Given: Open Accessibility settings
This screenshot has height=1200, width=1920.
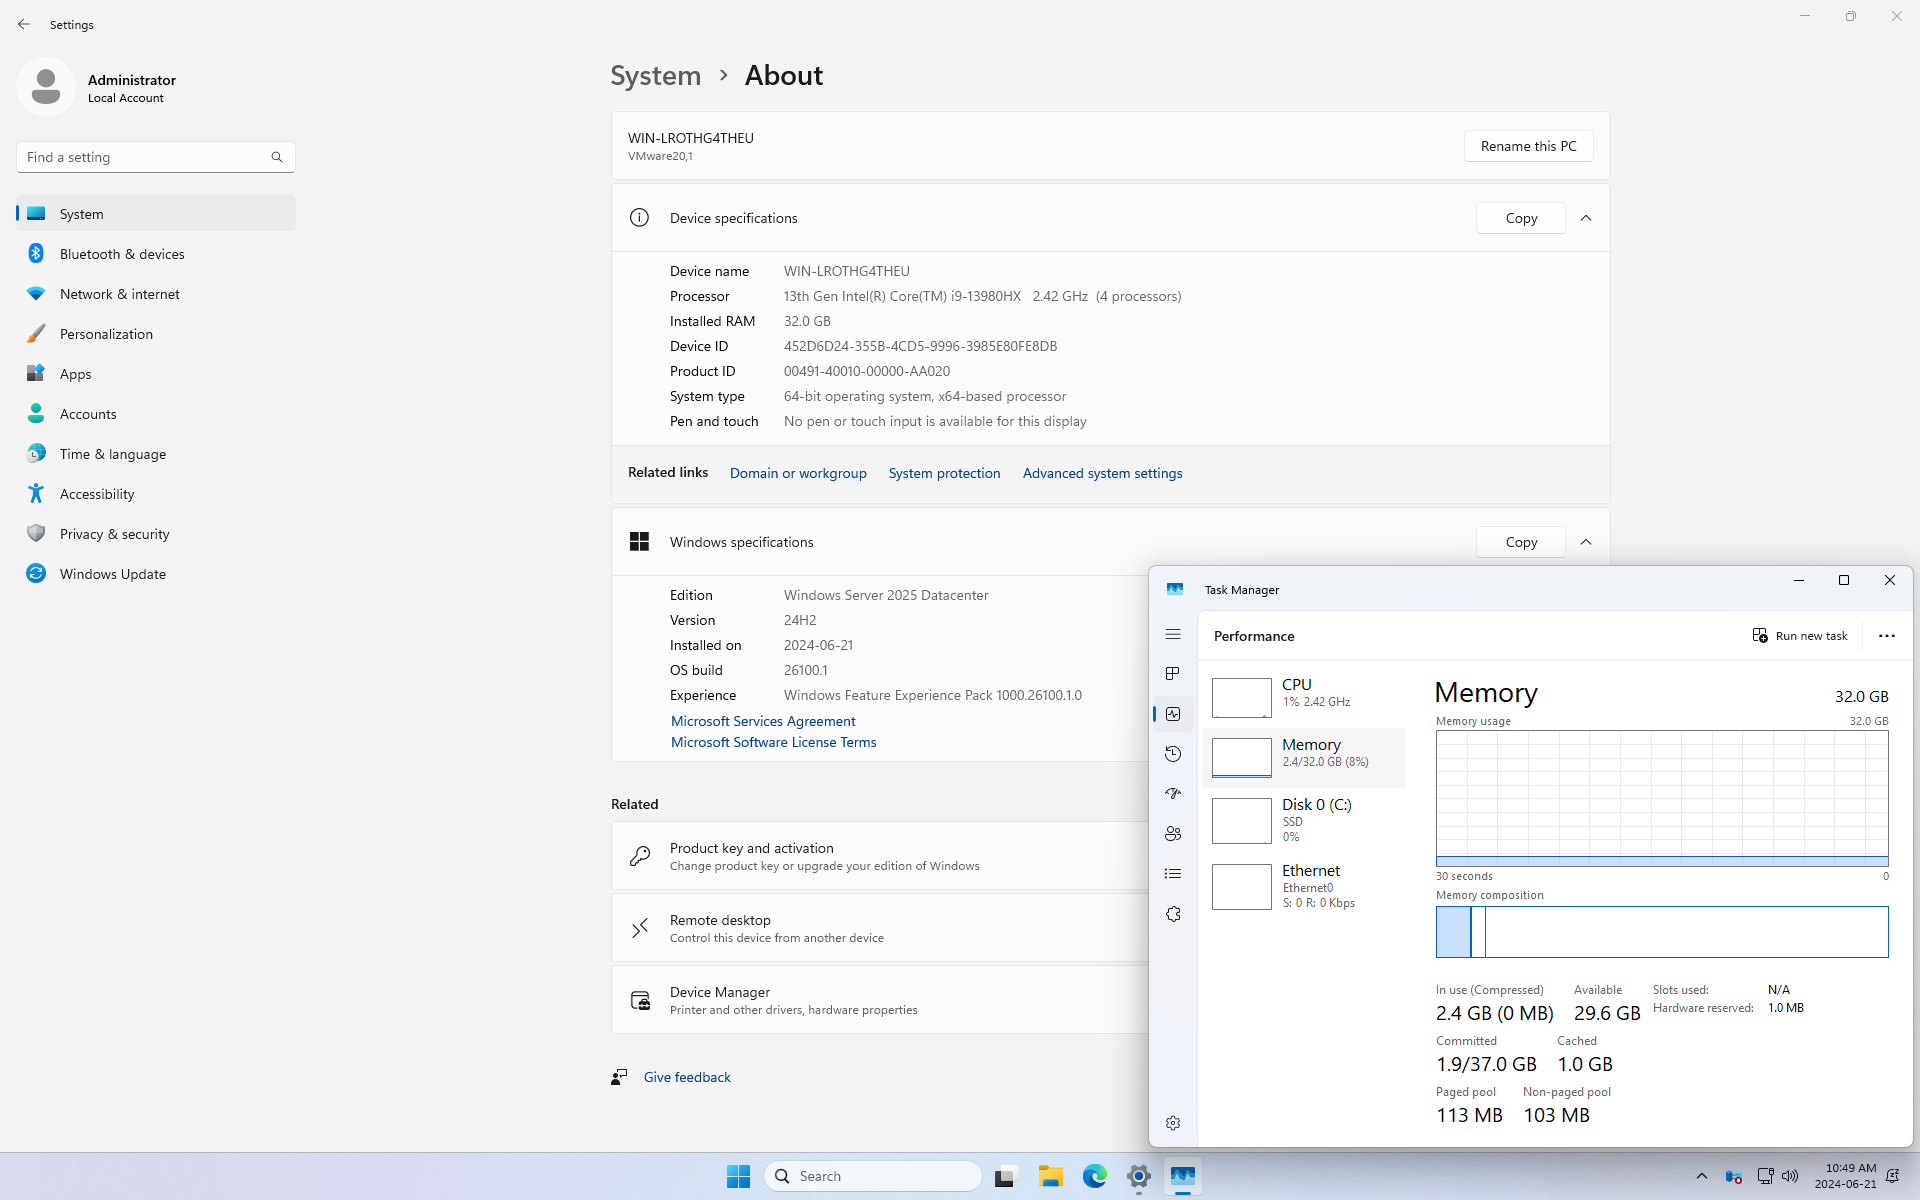Looking at the screenshot, I should (156, 494).
